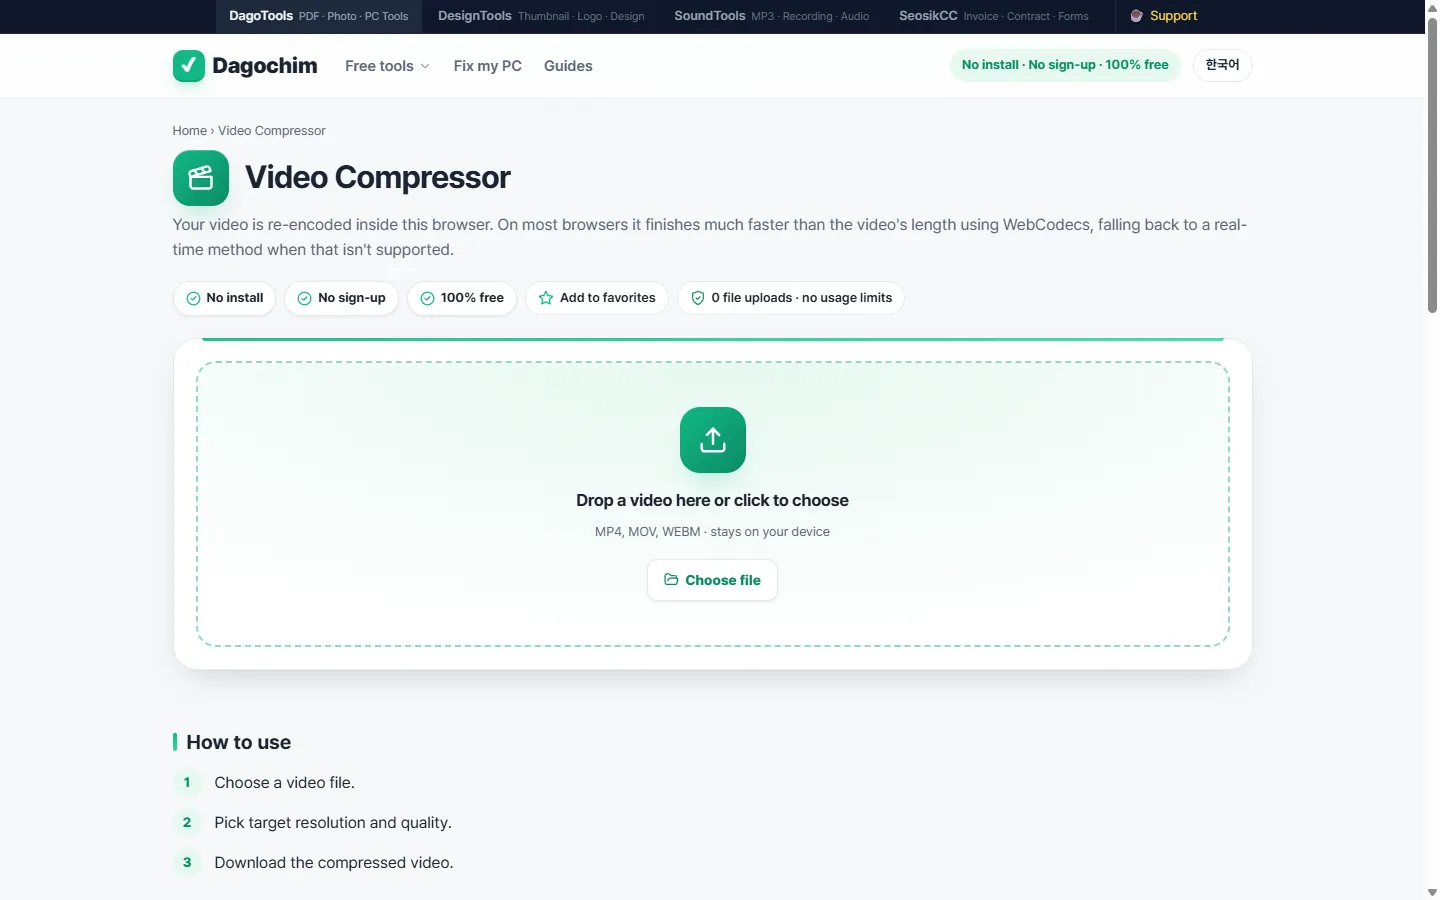Expand the Free tools dropdown chevron
Viewport: 1440px width, 900px height.
425,66
